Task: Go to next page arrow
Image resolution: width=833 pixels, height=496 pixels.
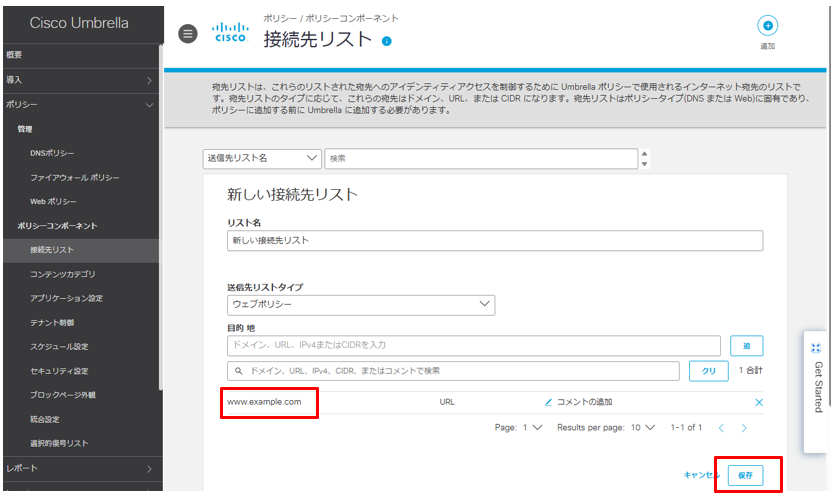Action: [x=744, y=428]
